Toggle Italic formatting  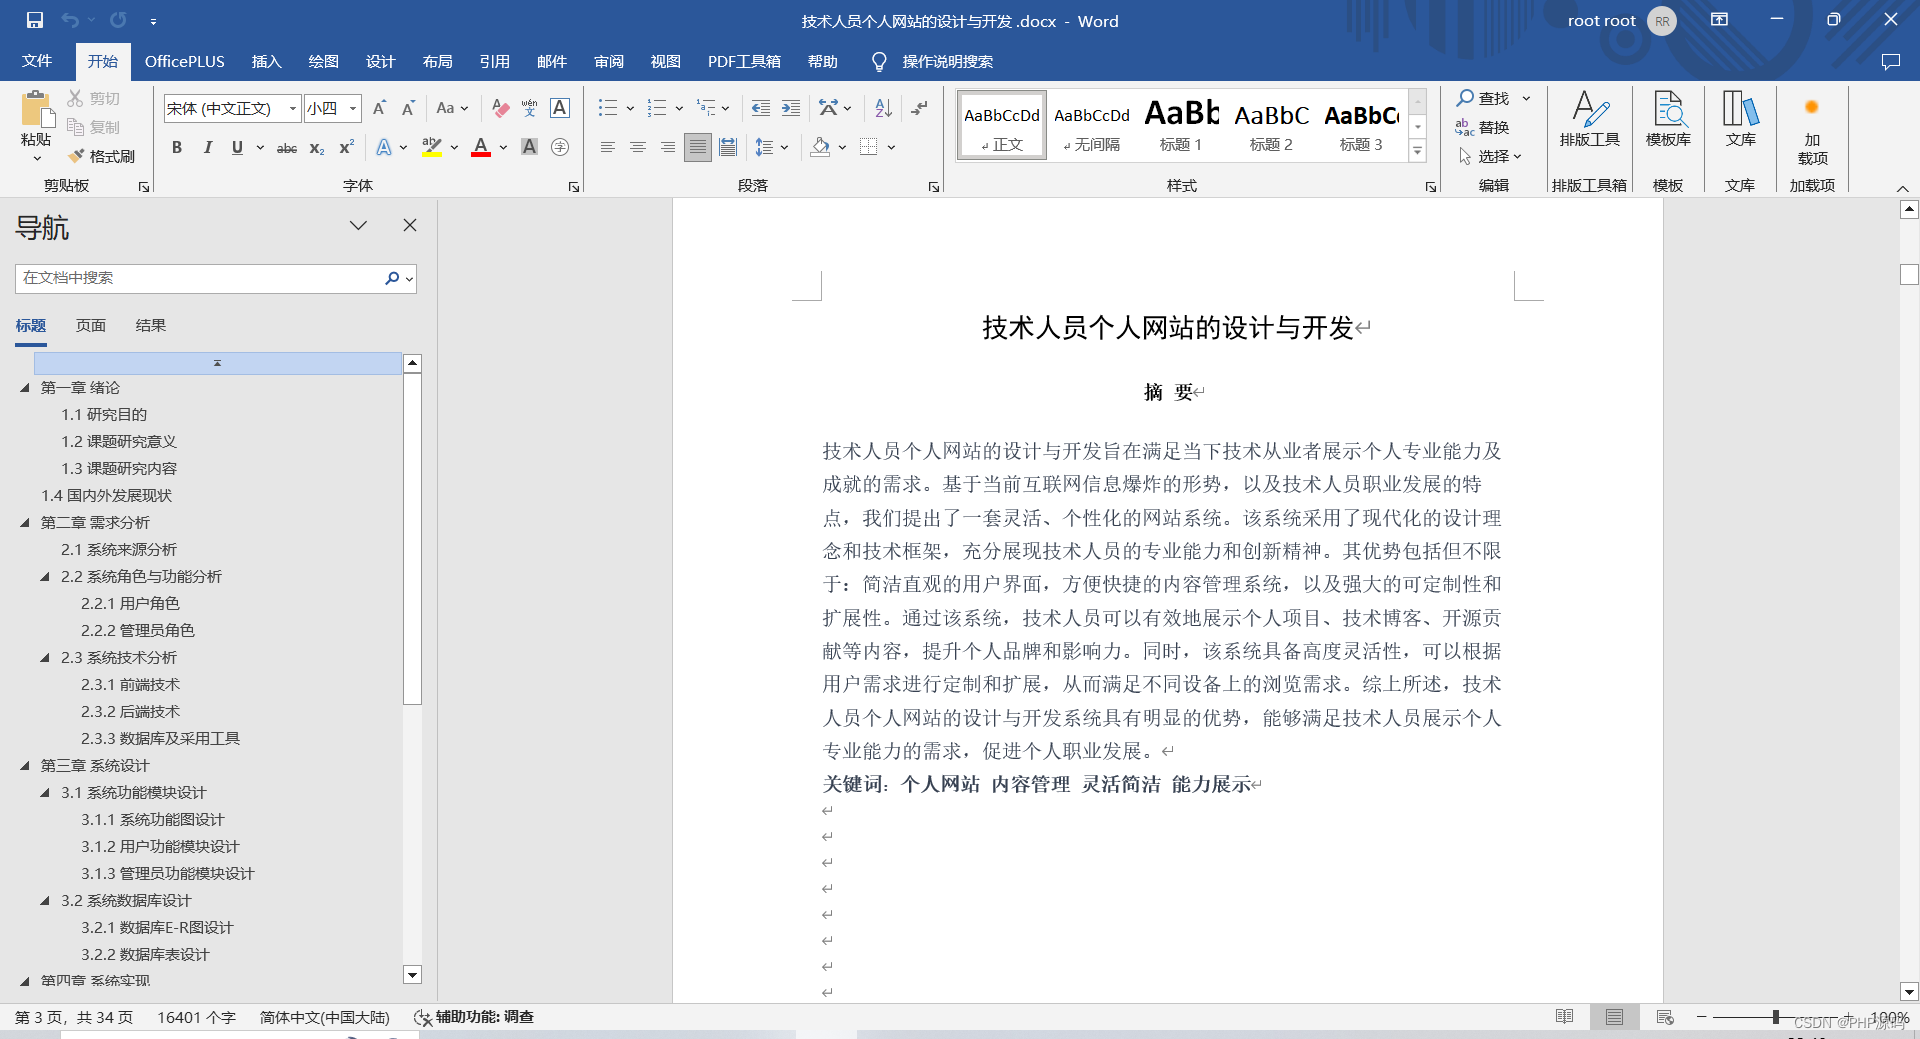(x=207, y=148)
